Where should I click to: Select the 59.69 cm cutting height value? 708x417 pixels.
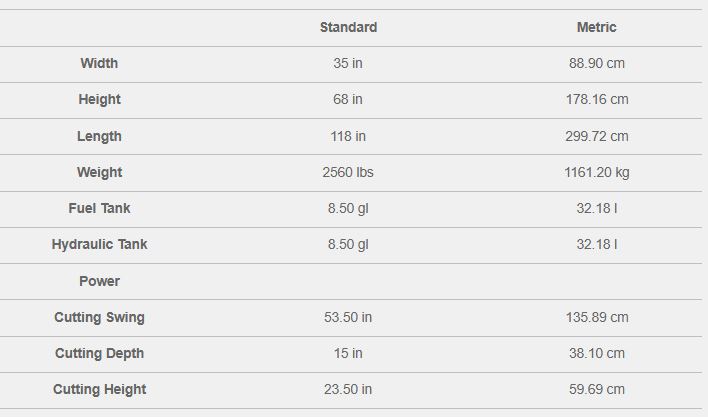597,389
